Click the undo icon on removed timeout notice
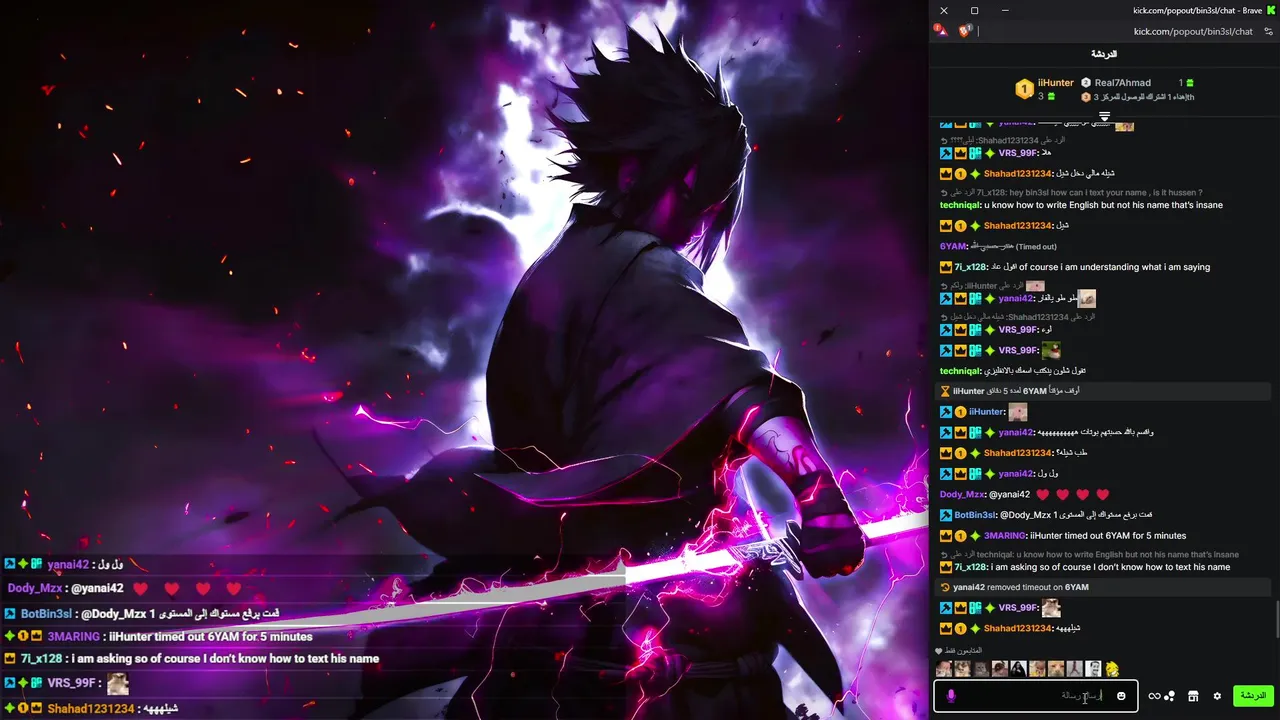 [x=945, y=587]
